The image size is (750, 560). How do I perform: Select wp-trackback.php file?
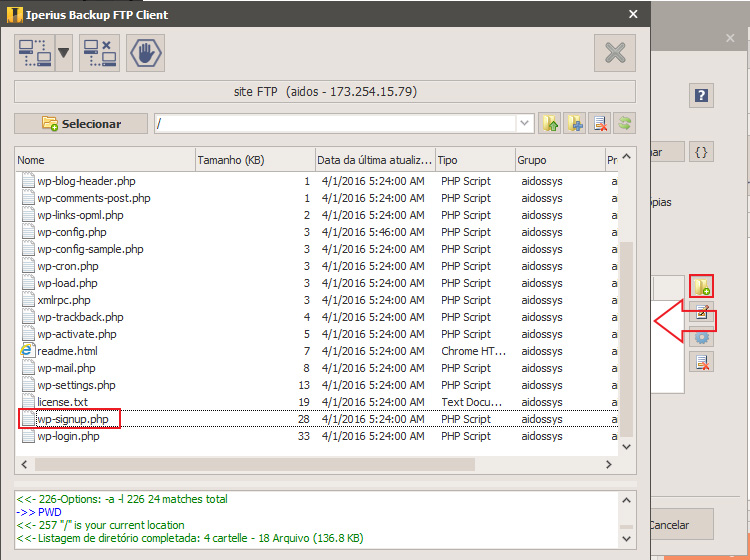80,317
